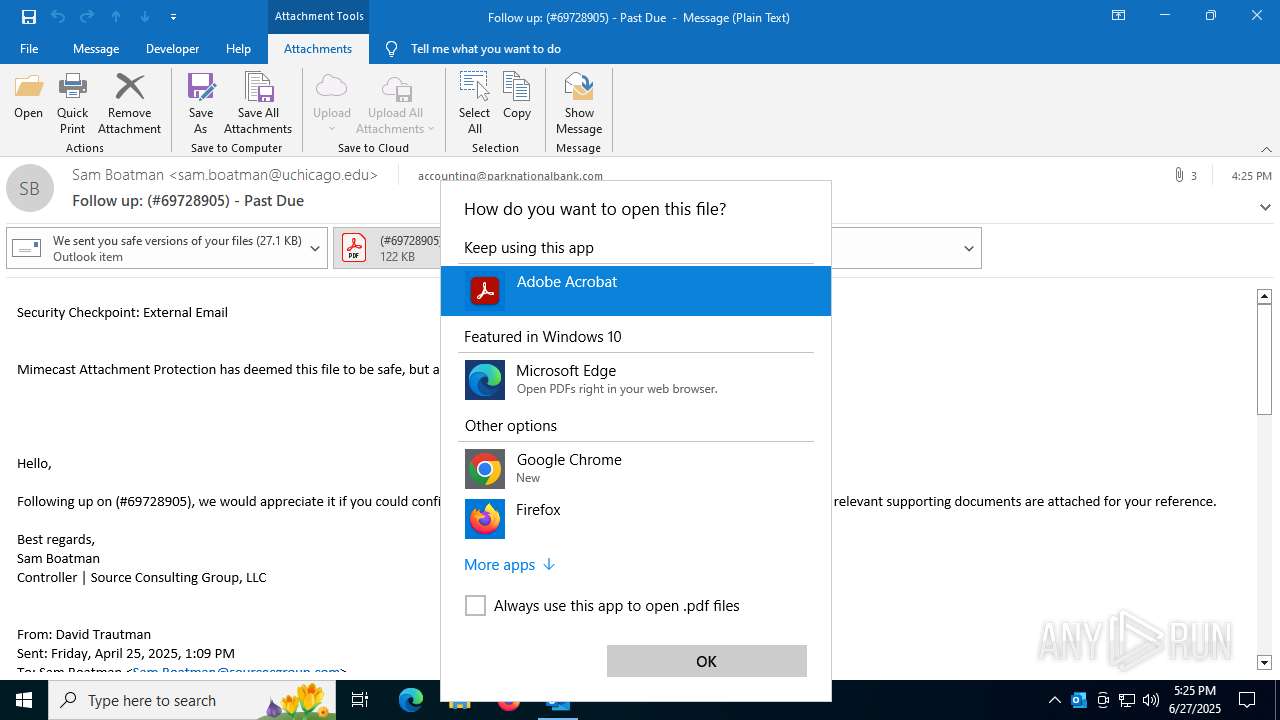1280x720 pixels.
Task: Click the Outlook item attachment envelope icon
Action: click(27, 247)
